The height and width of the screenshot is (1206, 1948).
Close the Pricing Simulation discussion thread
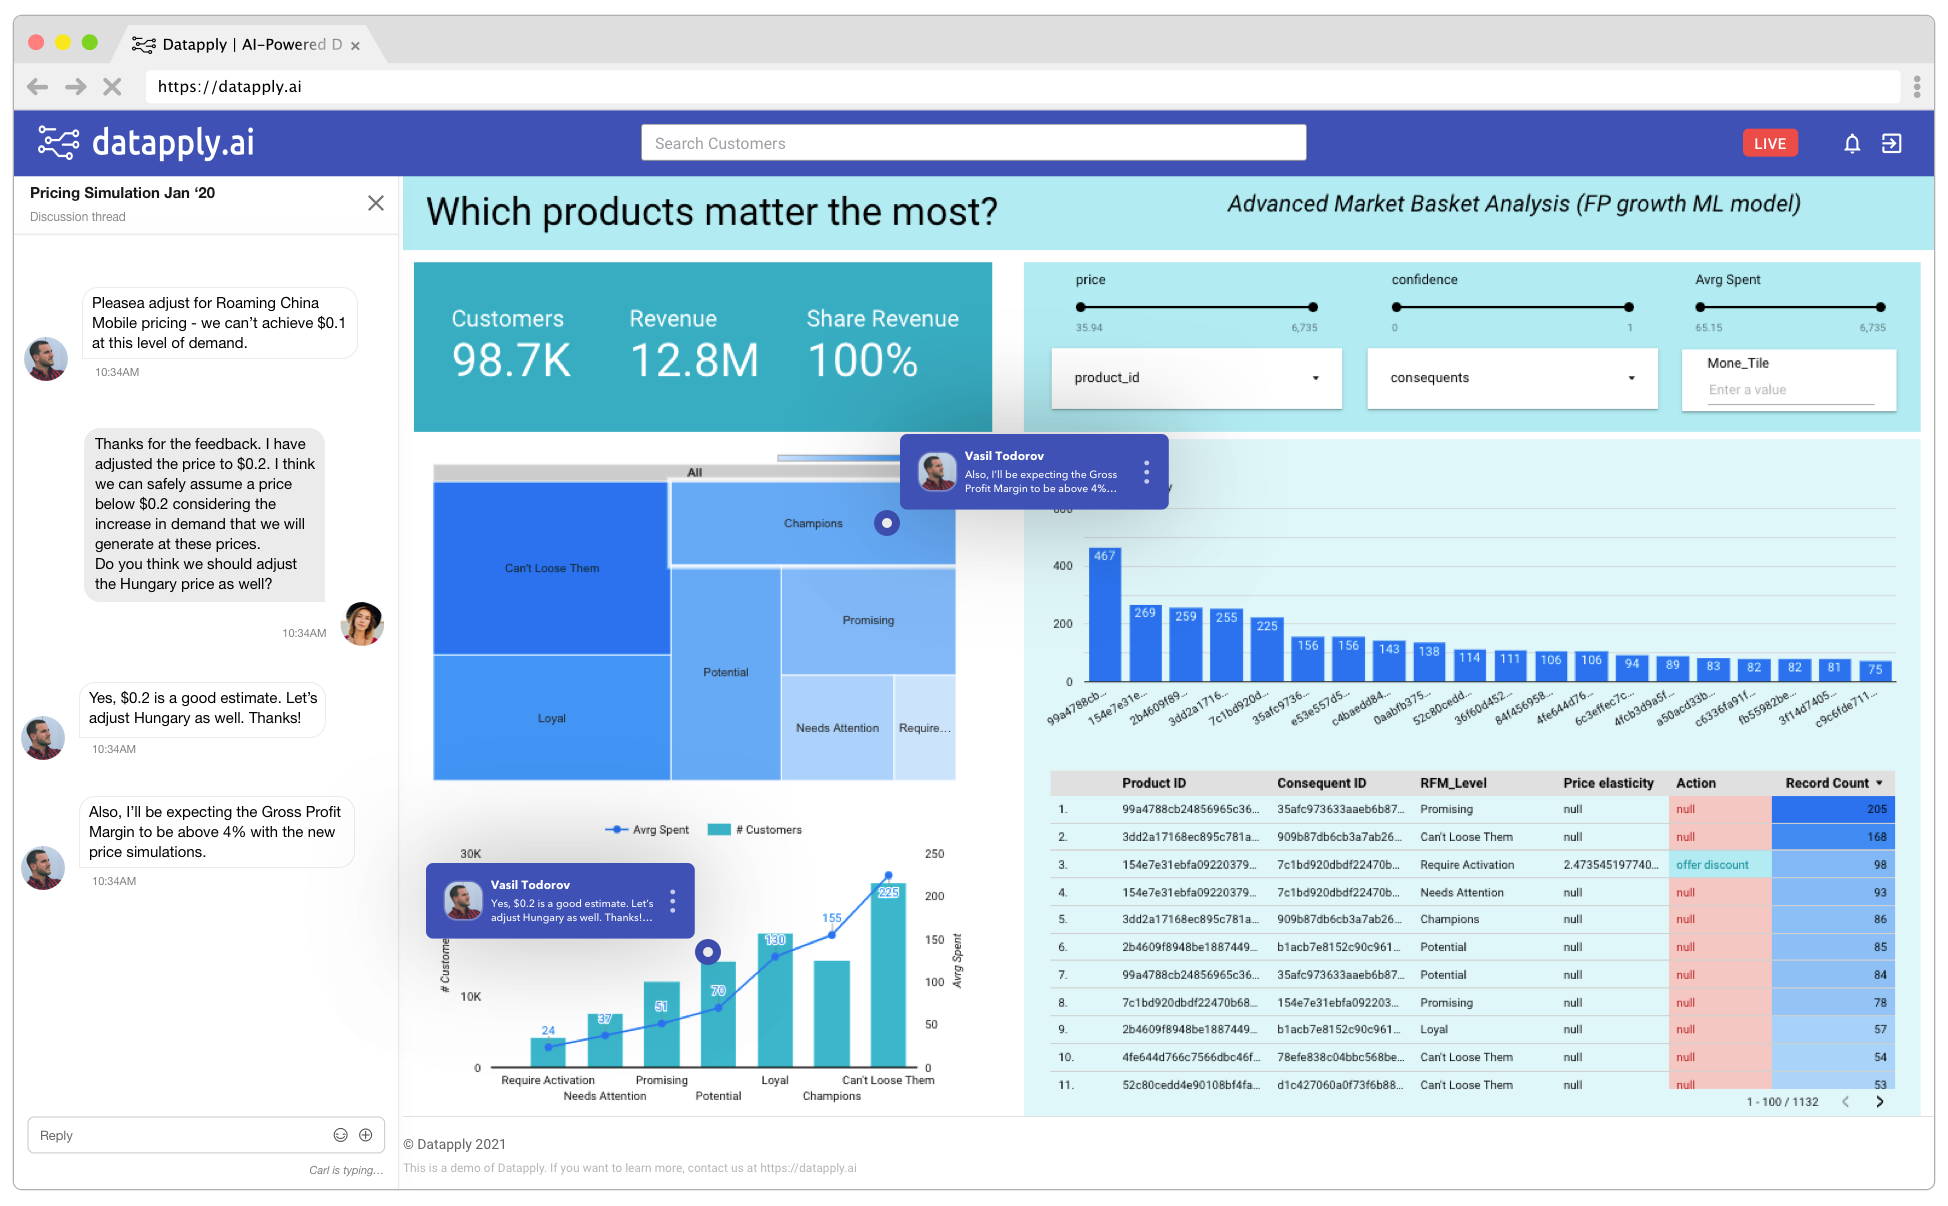click(376, 203)
